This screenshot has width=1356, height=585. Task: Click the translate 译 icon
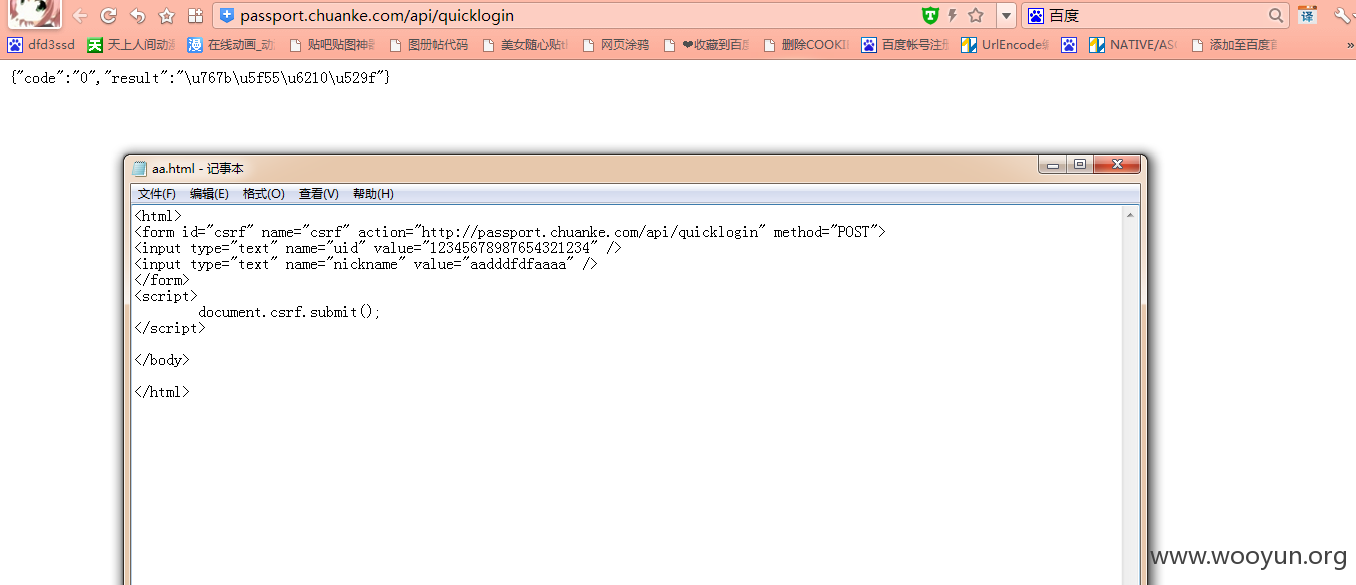(1308, 15)
